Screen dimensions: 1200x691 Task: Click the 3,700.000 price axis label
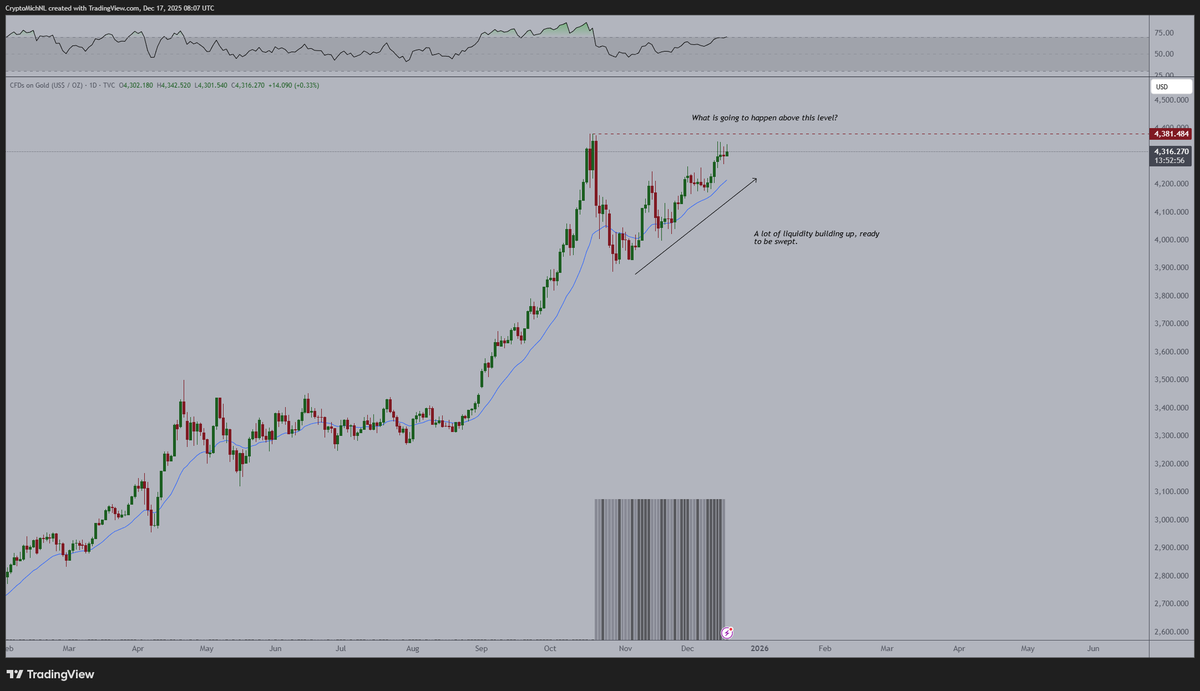[x=1170, y=324]
